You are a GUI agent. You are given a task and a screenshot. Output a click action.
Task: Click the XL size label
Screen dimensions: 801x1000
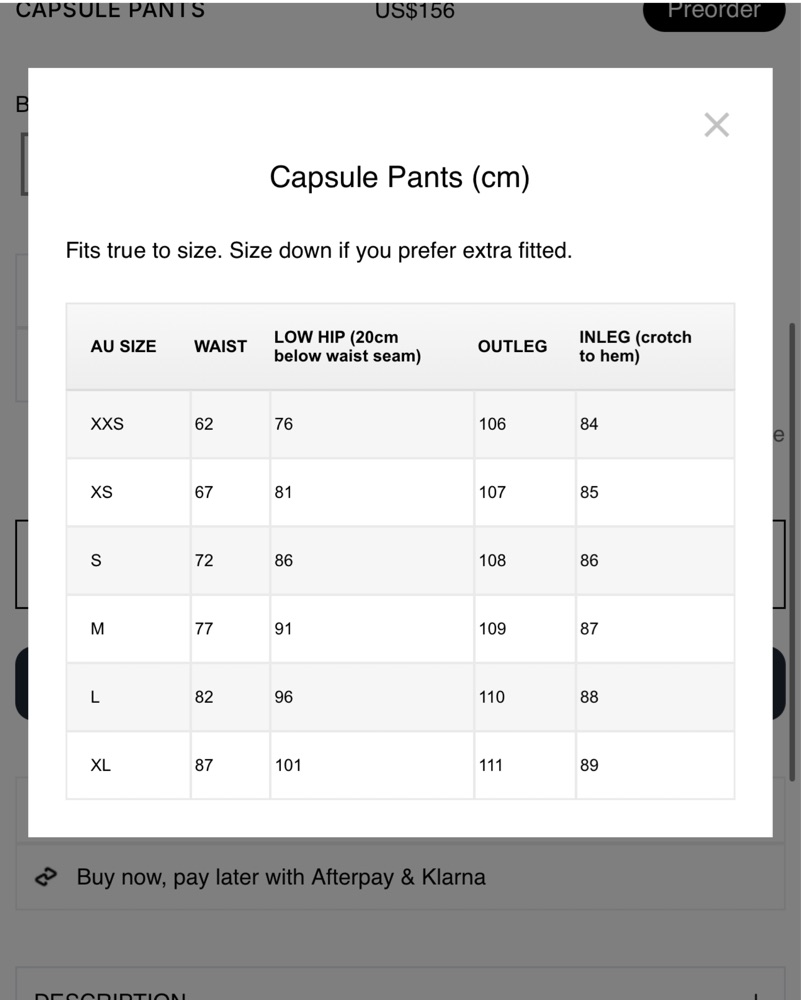click(101, 765)
